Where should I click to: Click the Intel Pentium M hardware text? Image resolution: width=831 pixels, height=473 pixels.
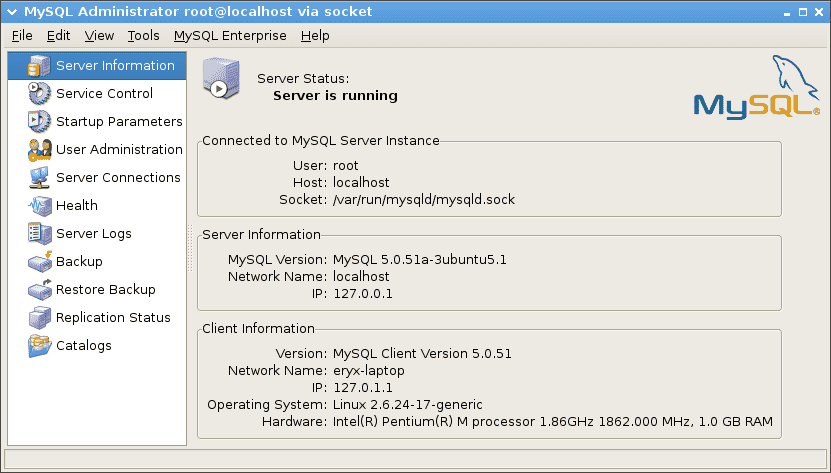553,422
